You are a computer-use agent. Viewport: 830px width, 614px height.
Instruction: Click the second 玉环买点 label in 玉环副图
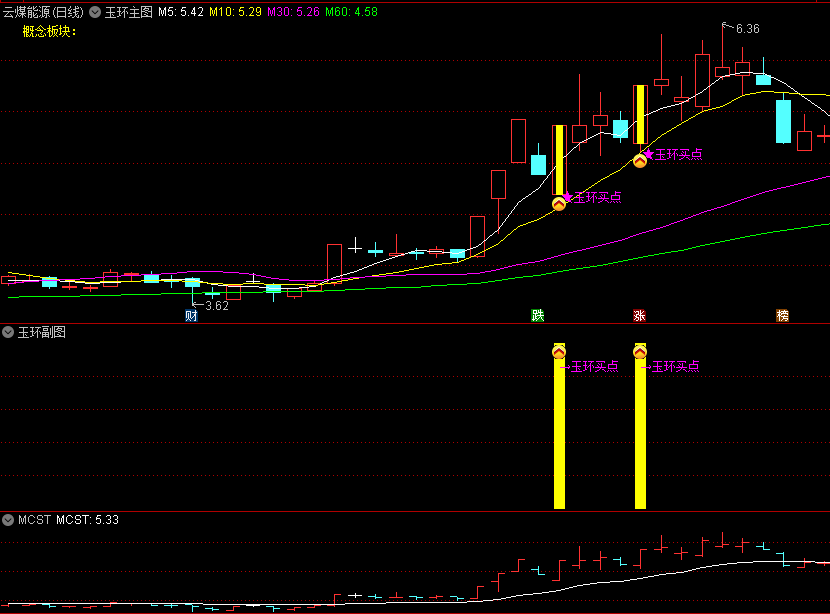[x=675, y=367]
